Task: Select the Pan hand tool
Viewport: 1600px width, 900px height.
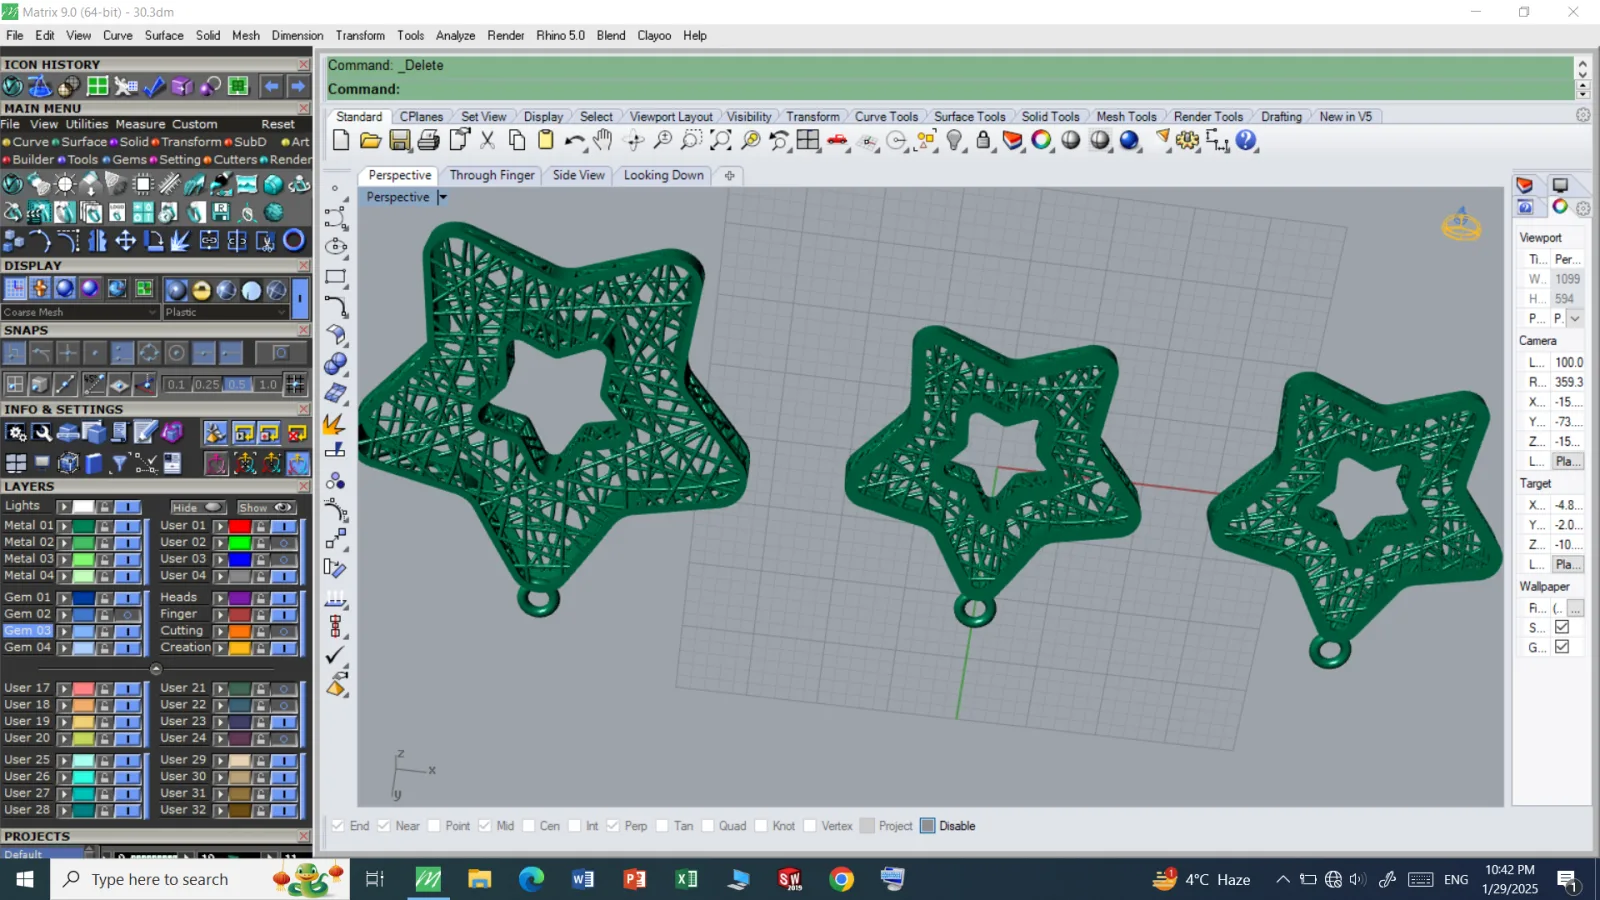Action: pos(603,141)
